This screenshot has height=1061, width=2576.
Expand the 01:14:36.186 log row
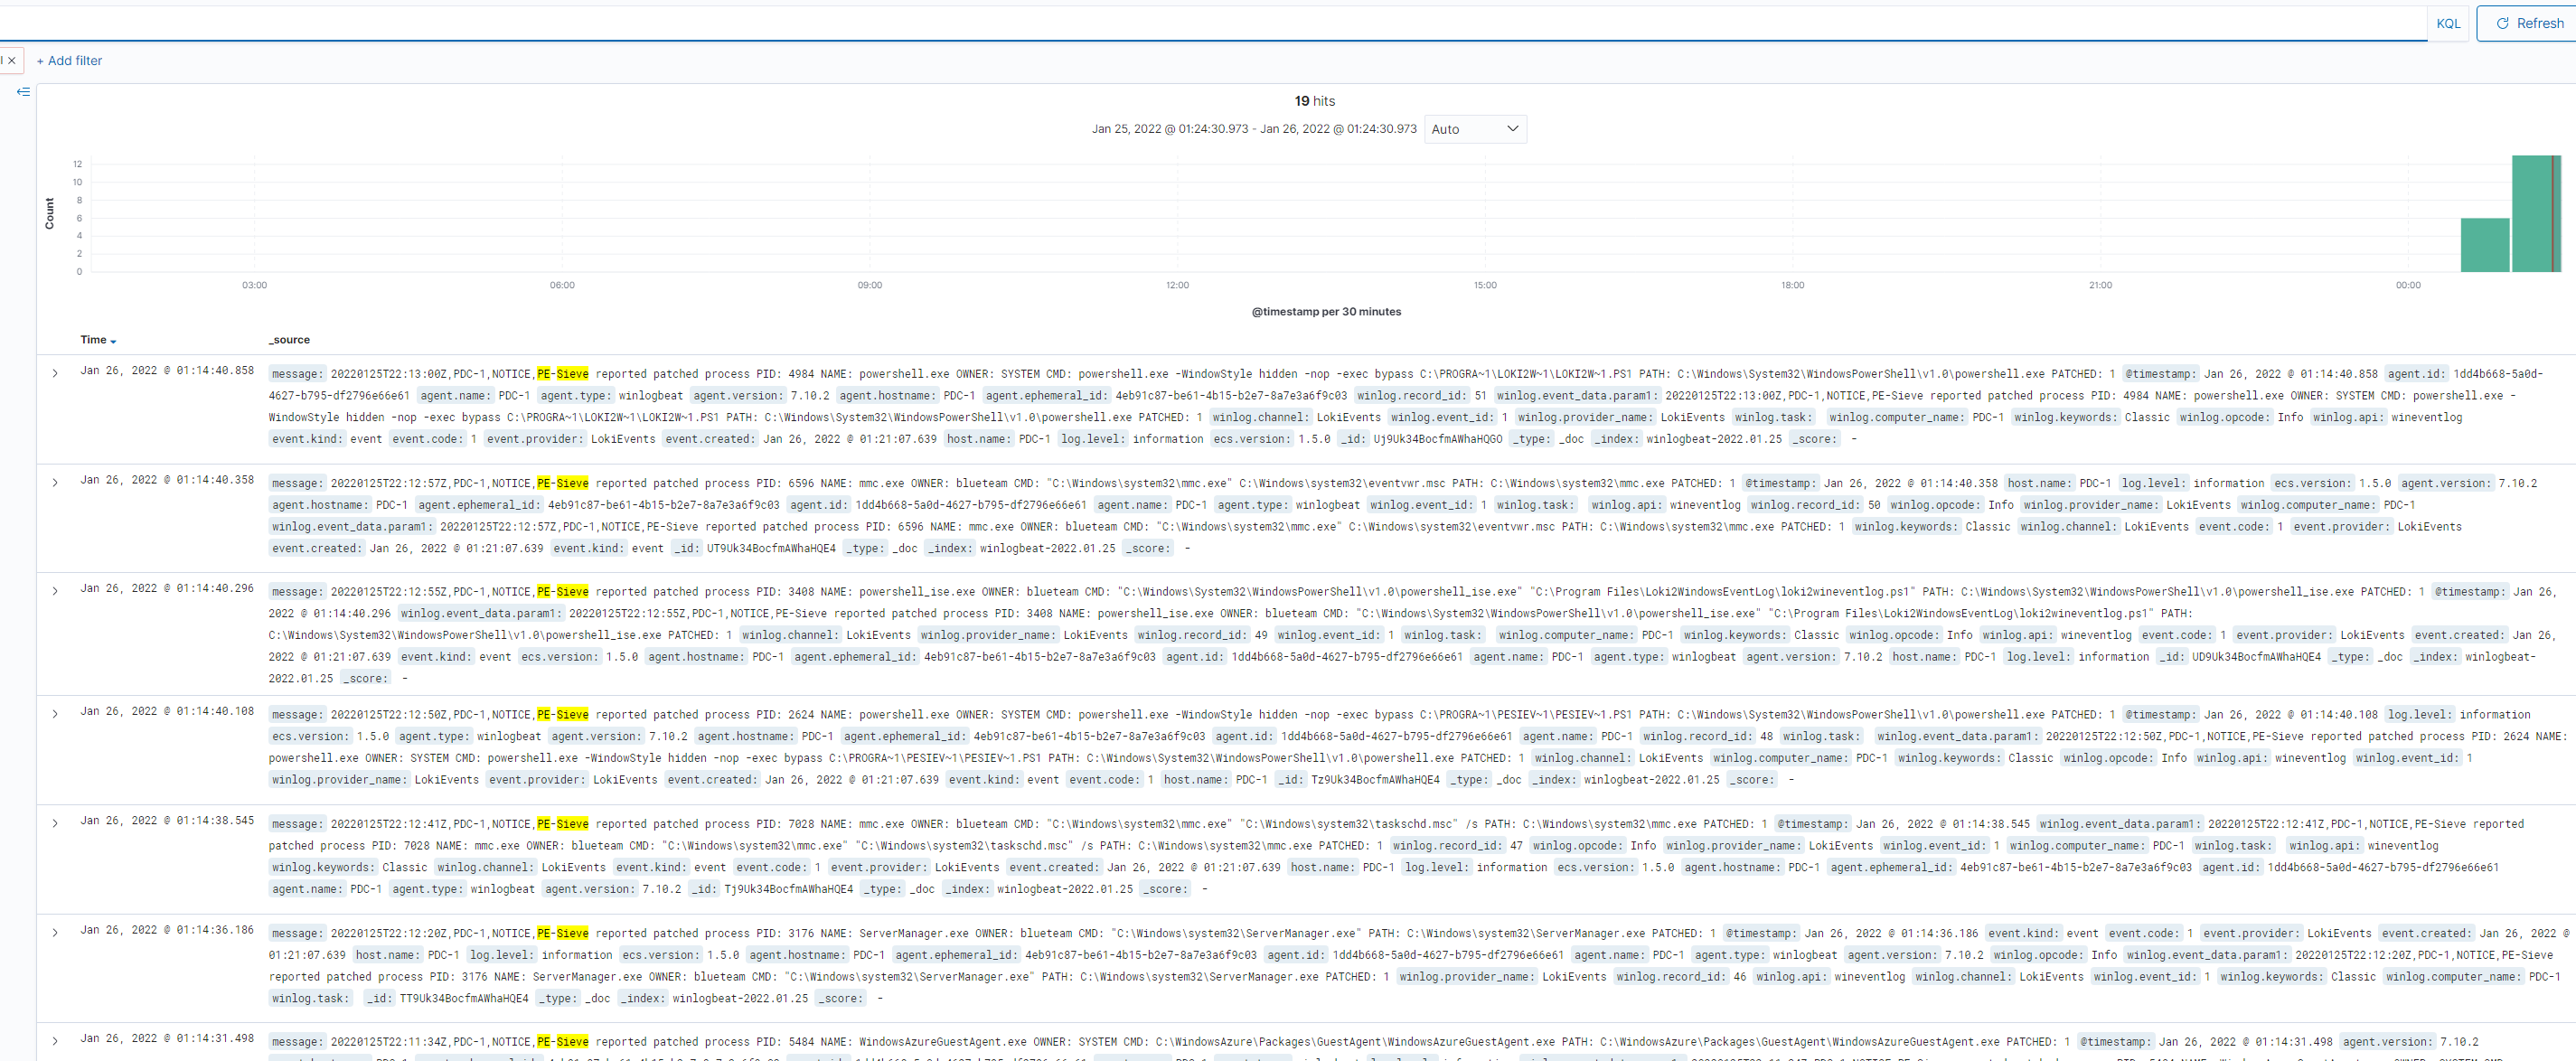point(55,932)
